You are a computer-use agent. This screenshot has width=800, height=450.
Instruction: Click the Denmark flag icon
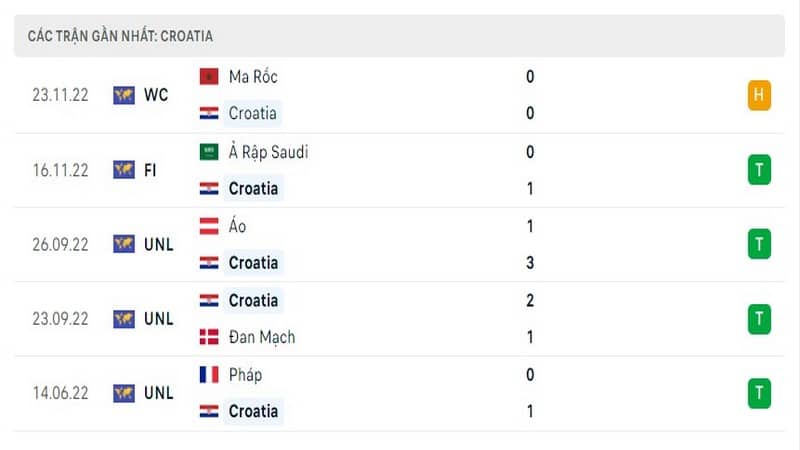pos(209,337)
